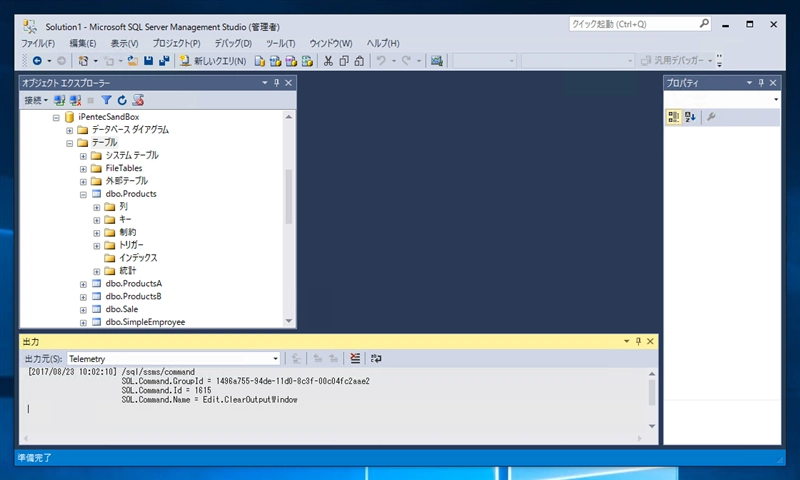Click the Copy icon in toolbar

pyautogui.click(x=344, y=61)
